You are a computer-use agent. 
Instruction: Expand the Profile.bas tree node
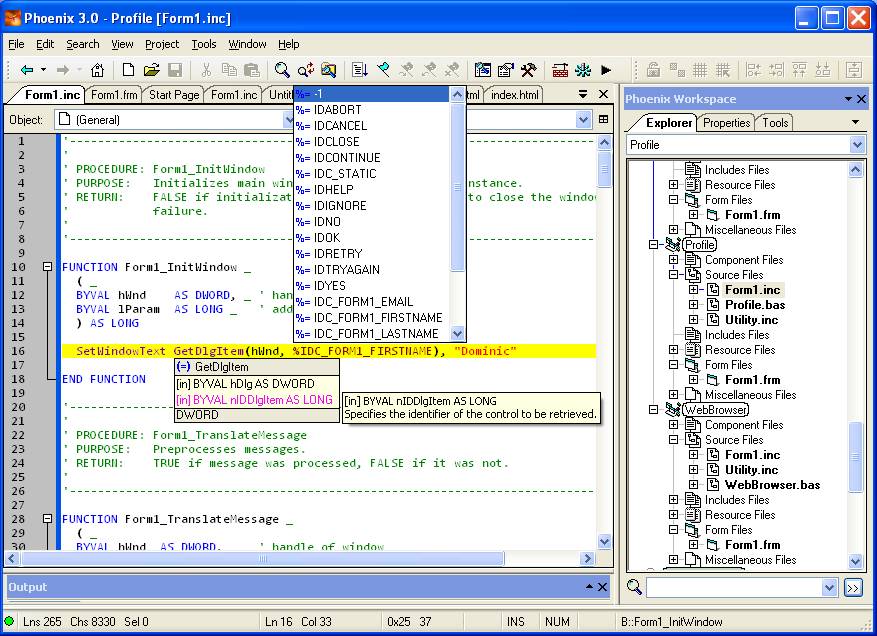click(694, 305)
